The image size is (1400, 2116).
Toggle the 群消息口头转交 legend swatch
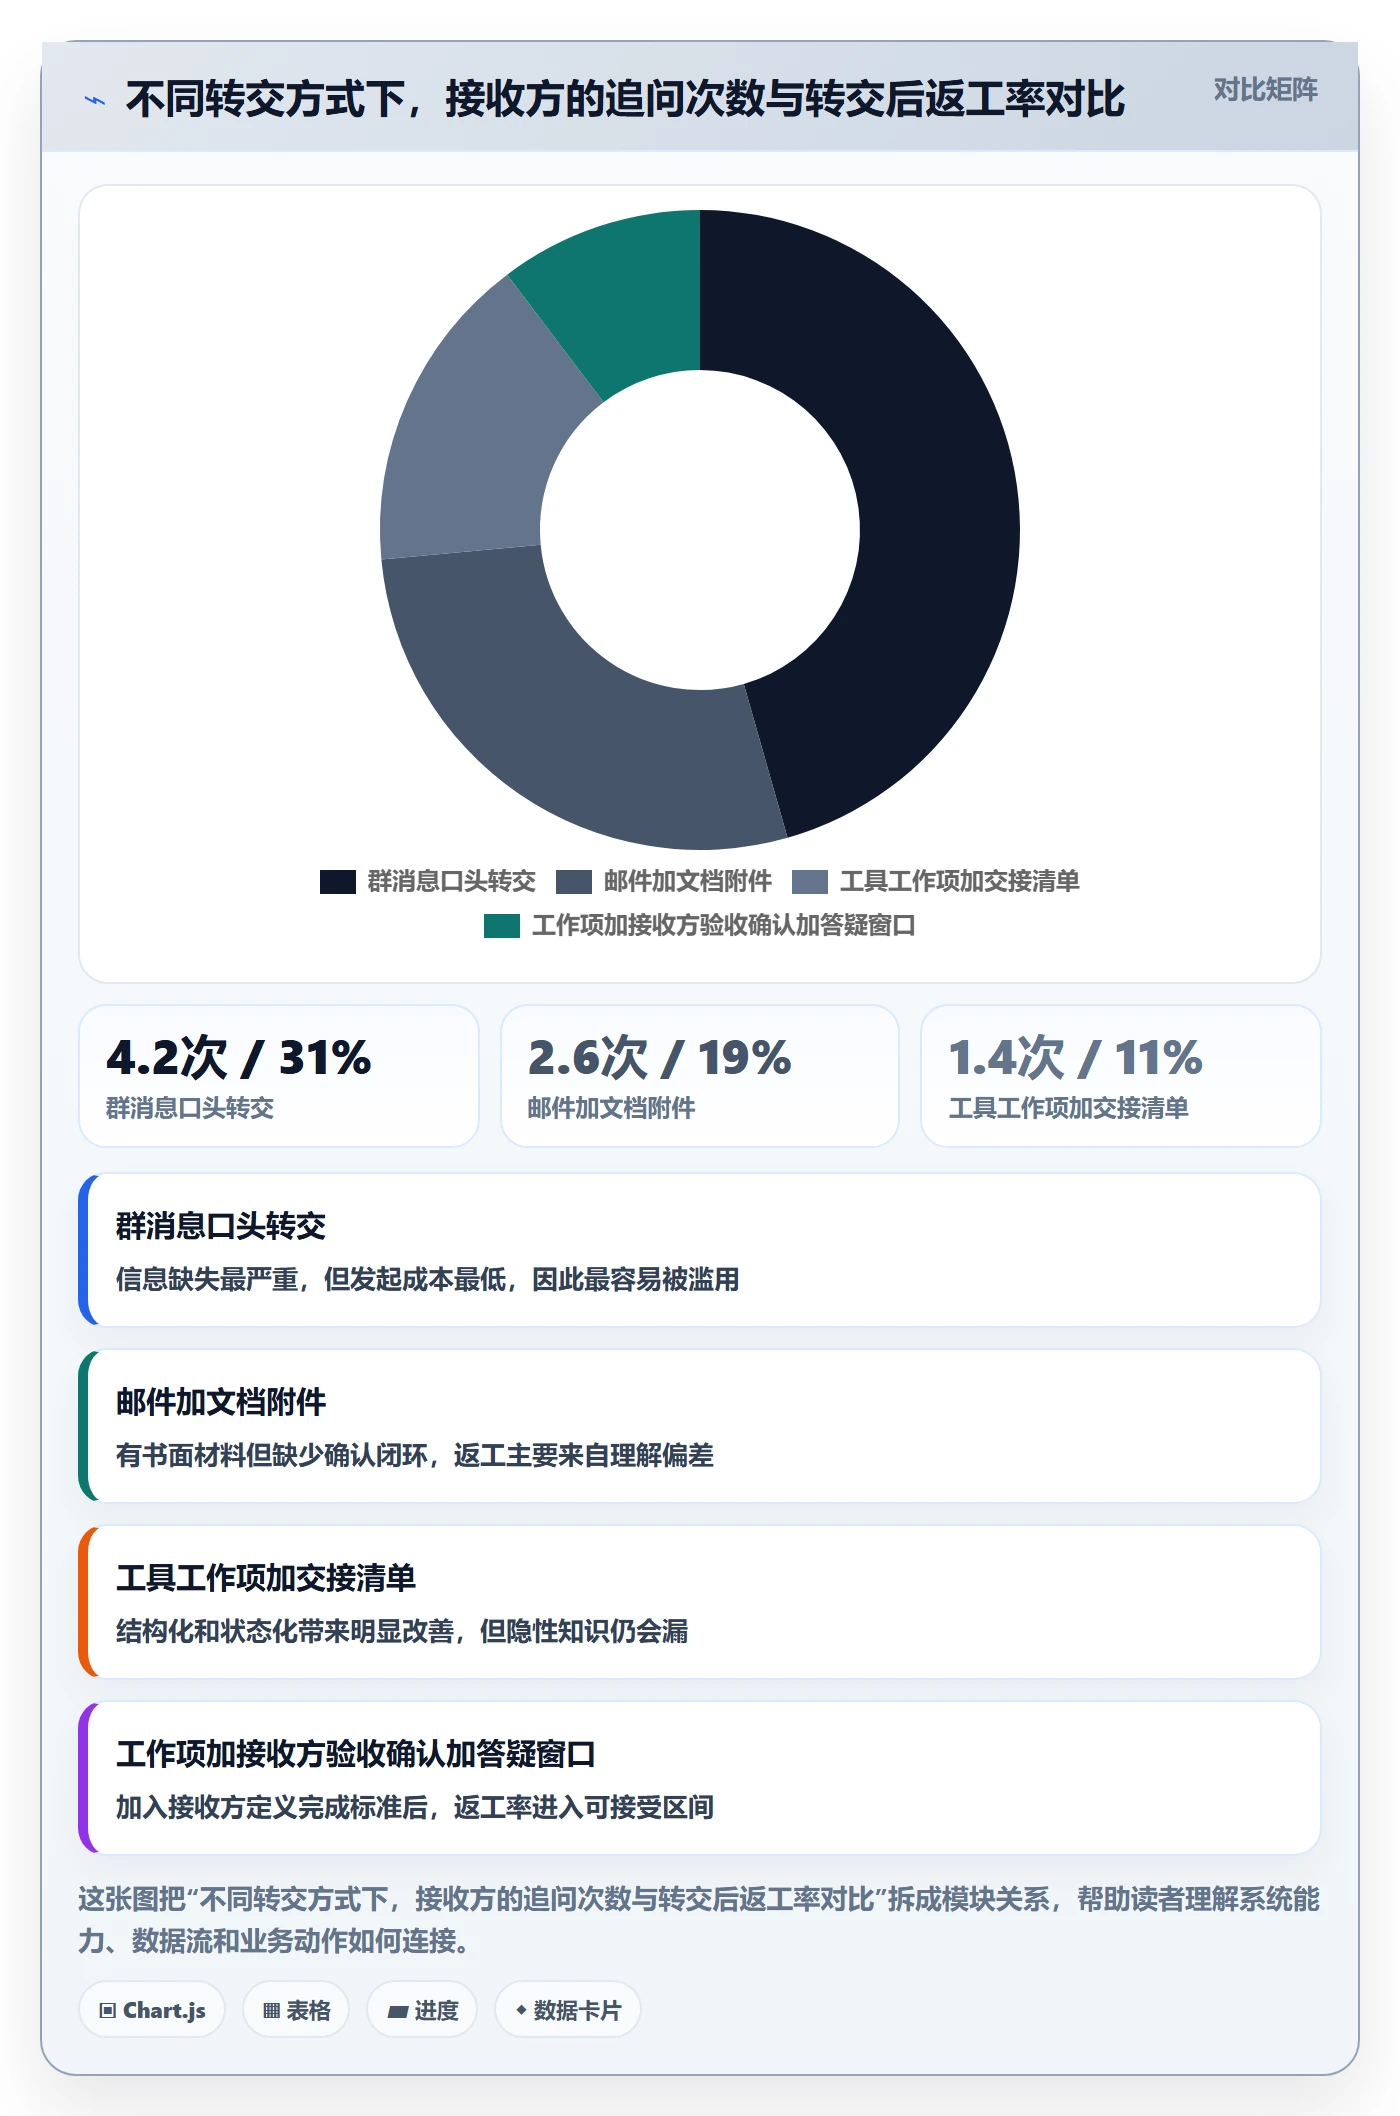(x=337, y=882)
